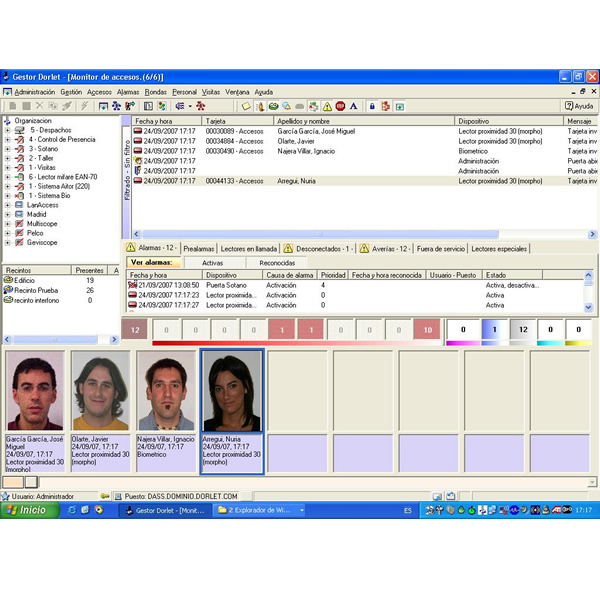The image size is (600, 600).
Task: Click the colored flow diagram toolbar icon
Action: [162, 106]
